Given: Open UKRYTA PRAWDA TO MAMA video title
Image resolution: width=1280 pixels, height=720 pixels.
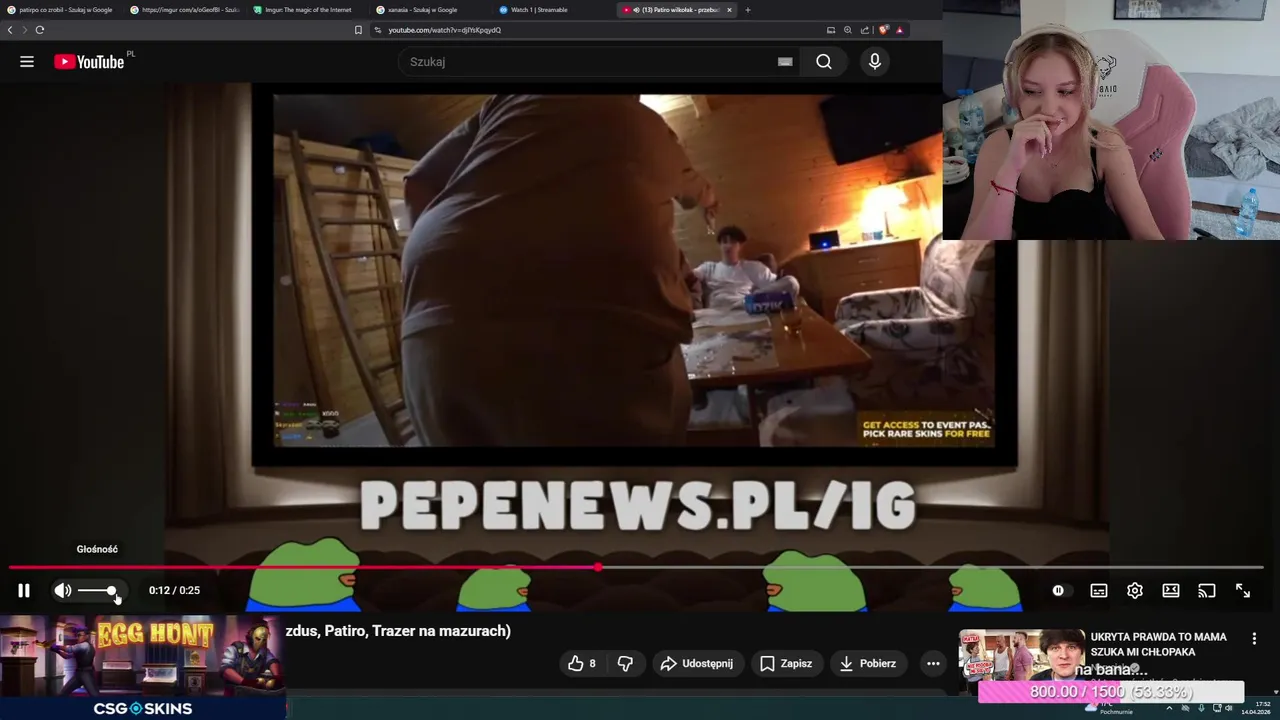Looking at the screenshot, I should pos(1158,644).
